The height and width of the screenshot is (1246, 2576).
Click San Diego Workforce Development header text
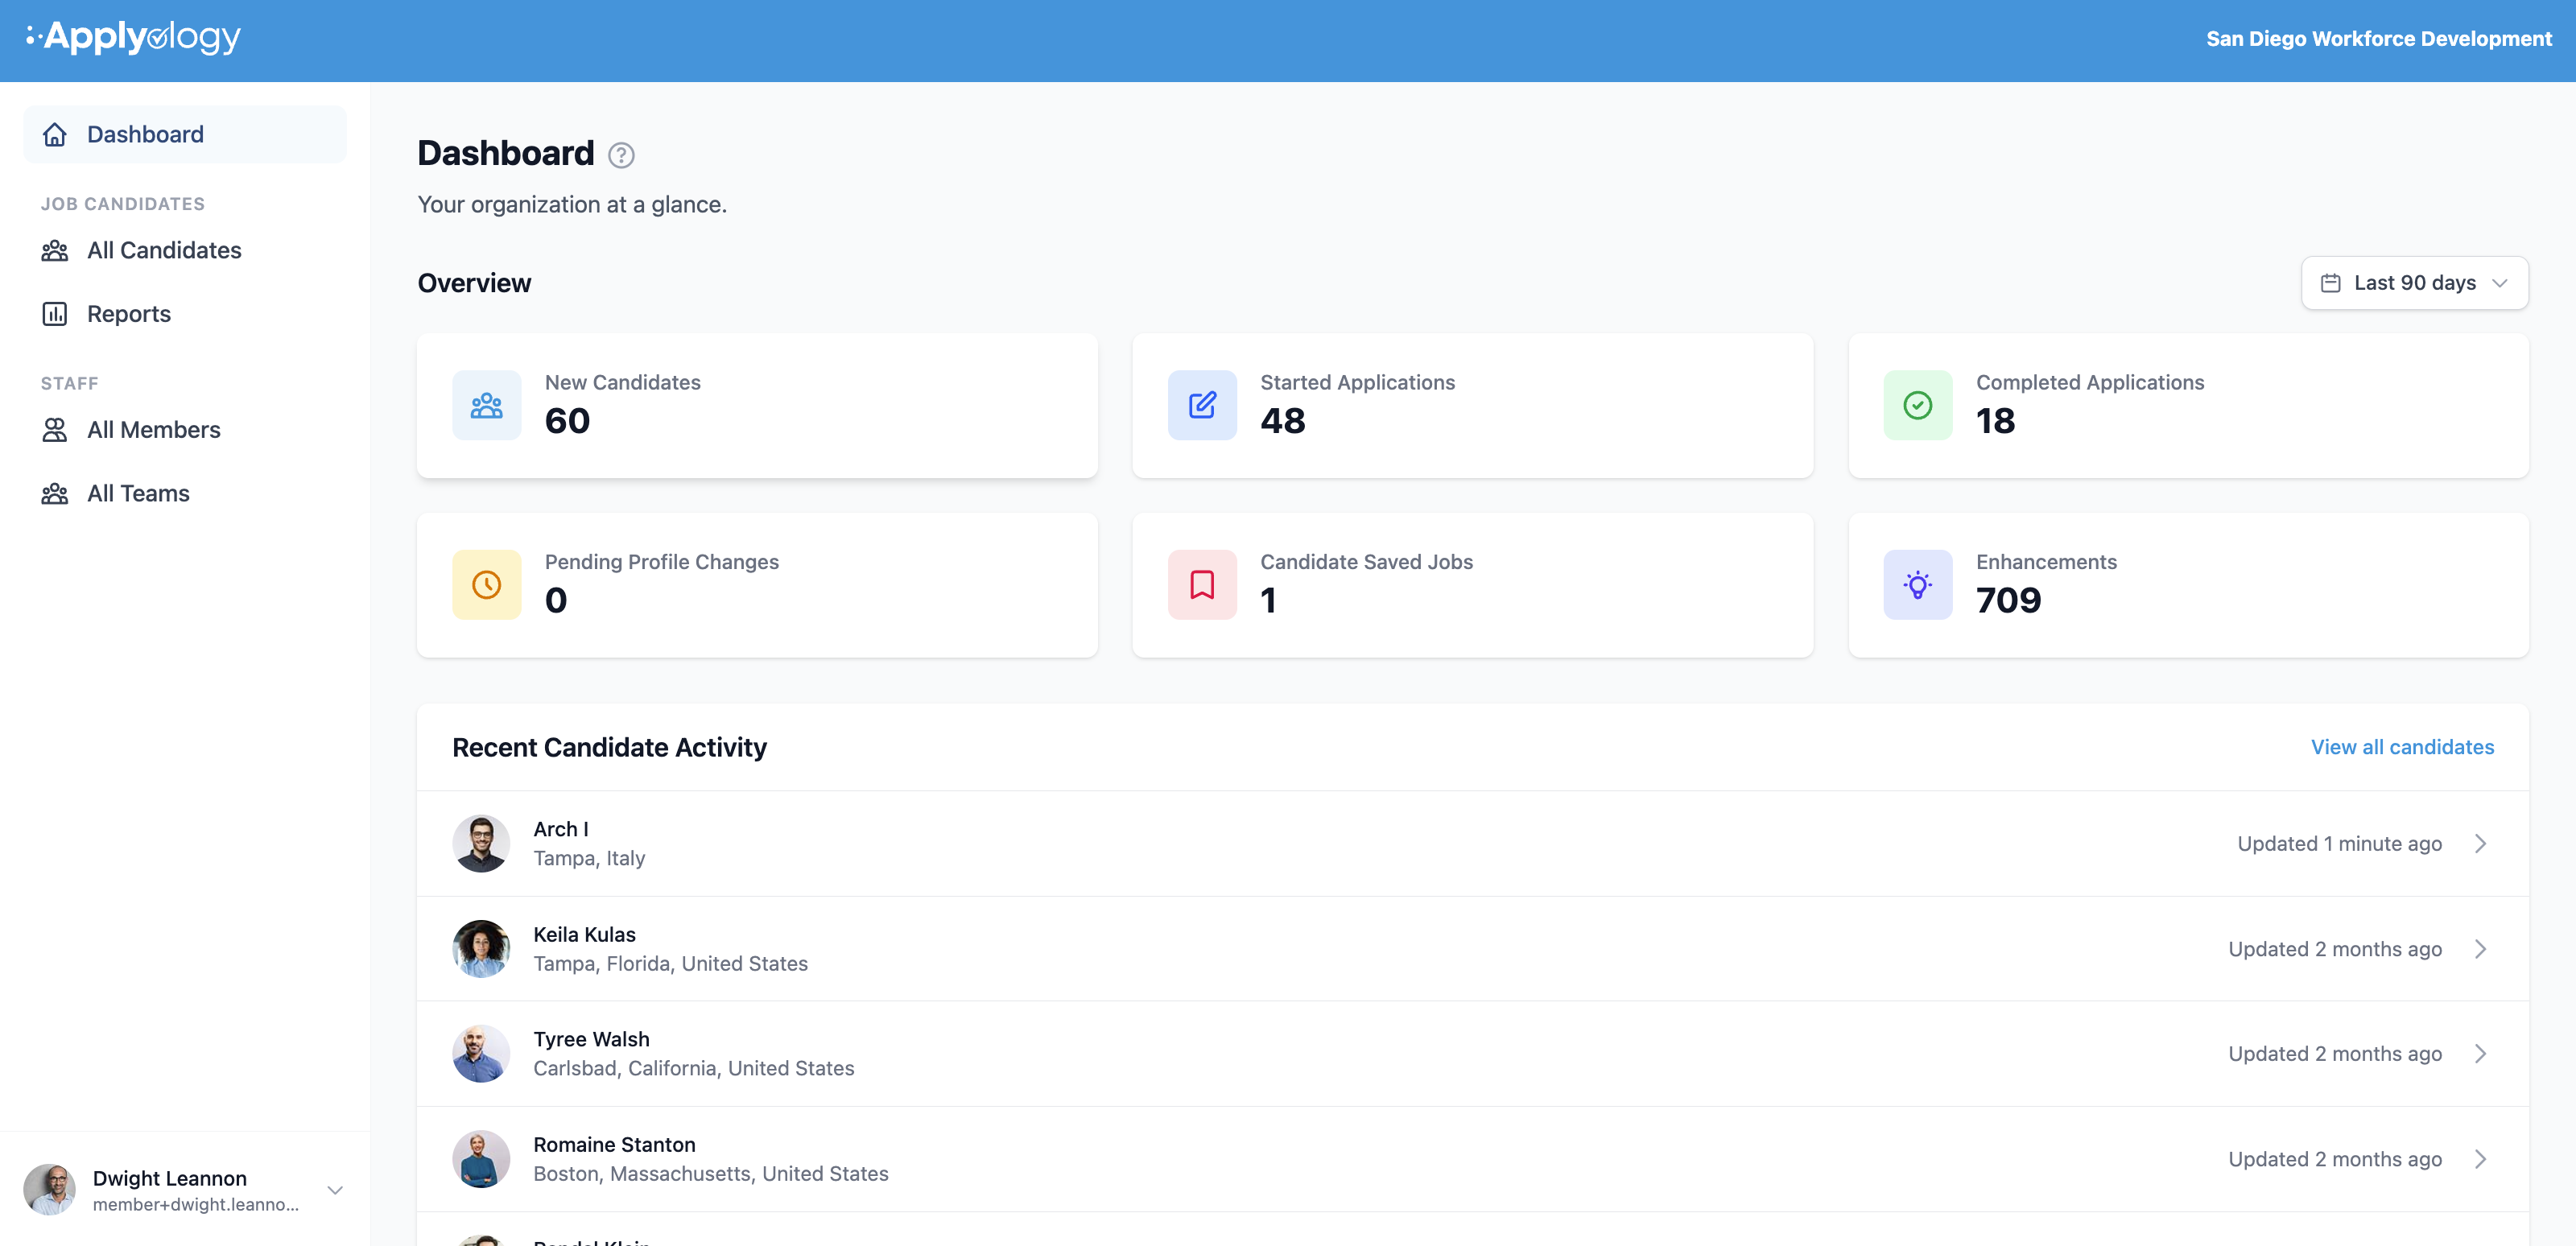2379,39
